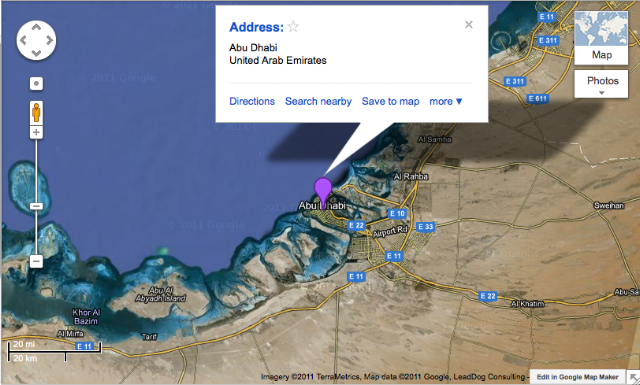The width and height of the screenshot is (640, 385).
Task: Click Edit in Google Map Maker
Action: [x=578, y=377]
